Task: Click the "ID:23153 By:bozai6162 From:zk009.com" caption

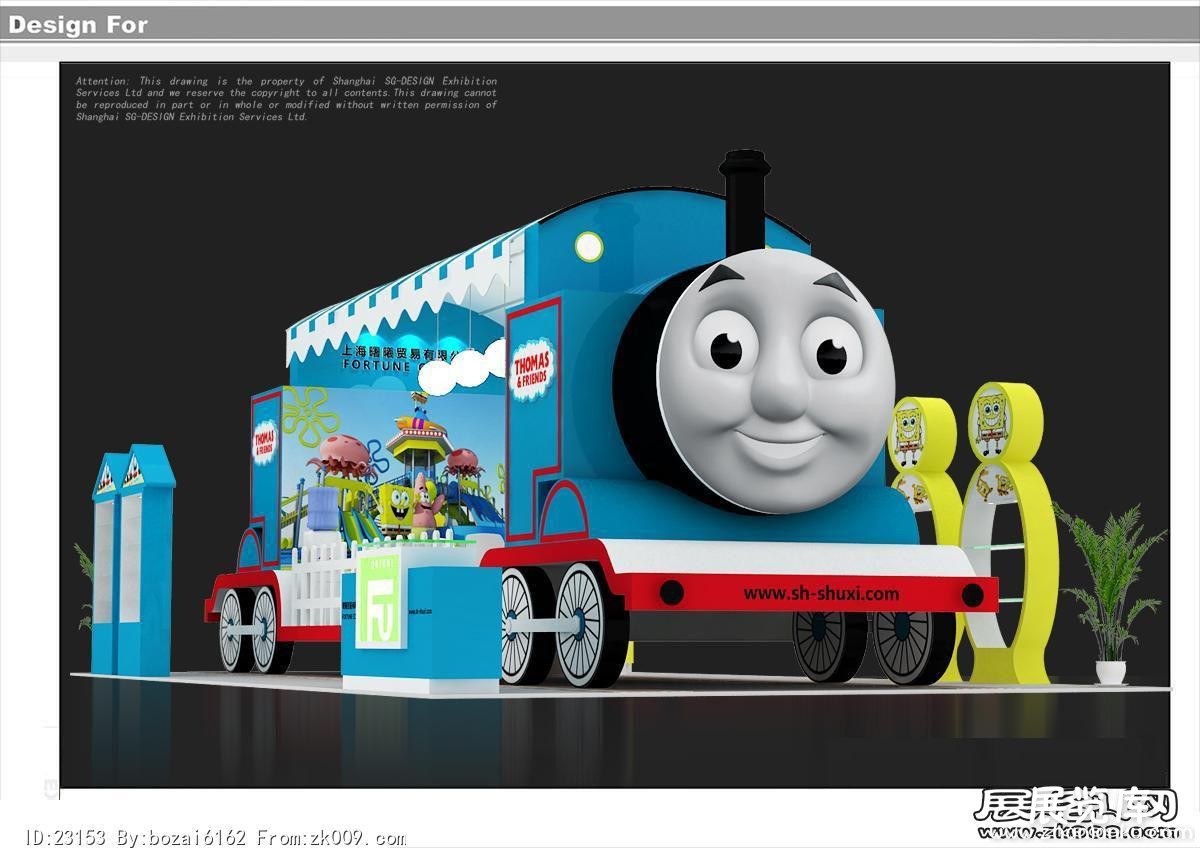Action: [x=215, y=838]
